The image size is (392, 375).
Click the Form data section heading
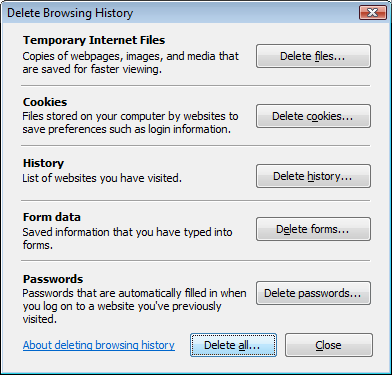coord(52,217)
